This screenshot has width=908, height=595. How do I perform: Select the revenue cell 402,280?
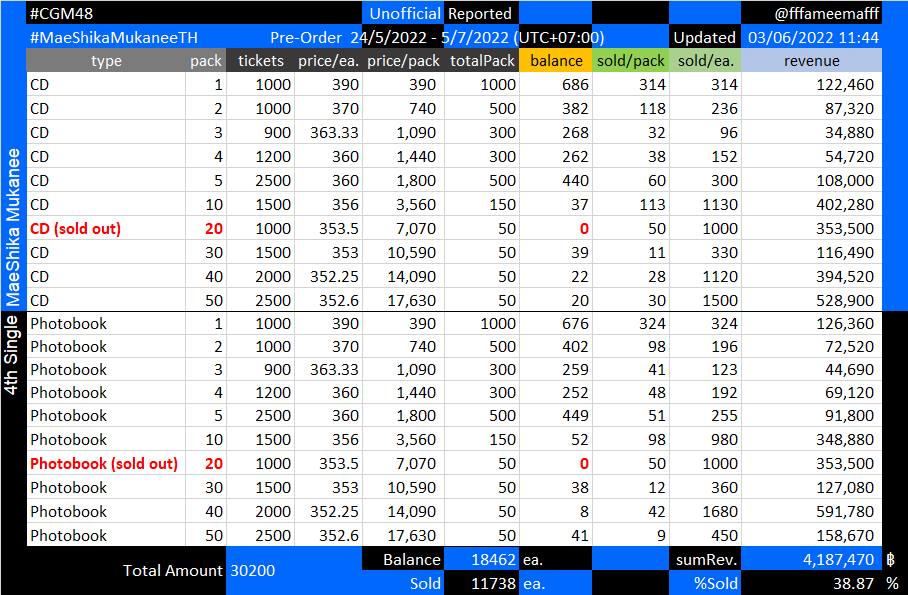coord(811,205)
